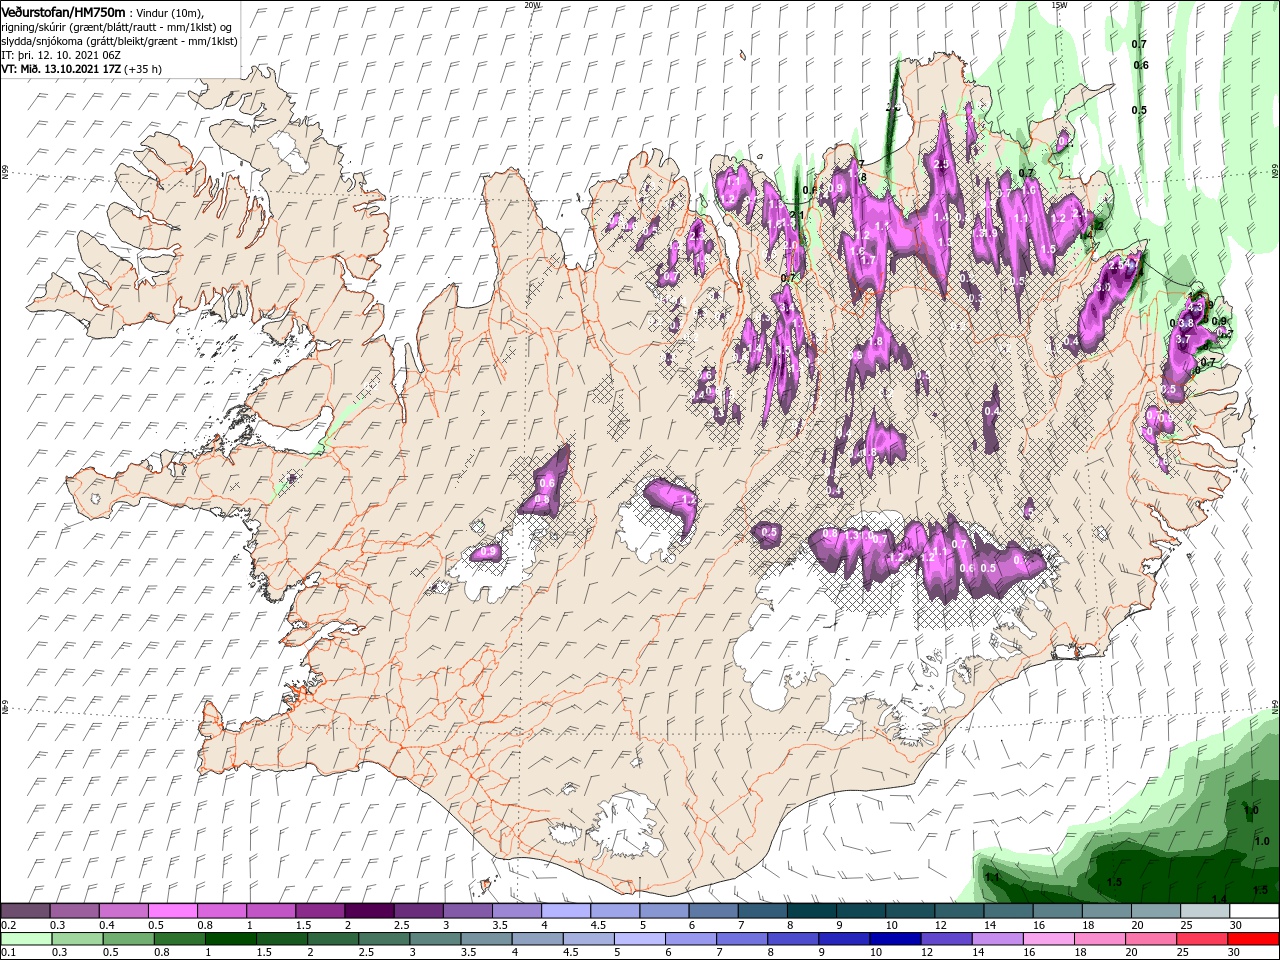This screenshot has height=960, width=1280.
Task: Click the 15W longitude label at top
Action: coord(1060,4)
